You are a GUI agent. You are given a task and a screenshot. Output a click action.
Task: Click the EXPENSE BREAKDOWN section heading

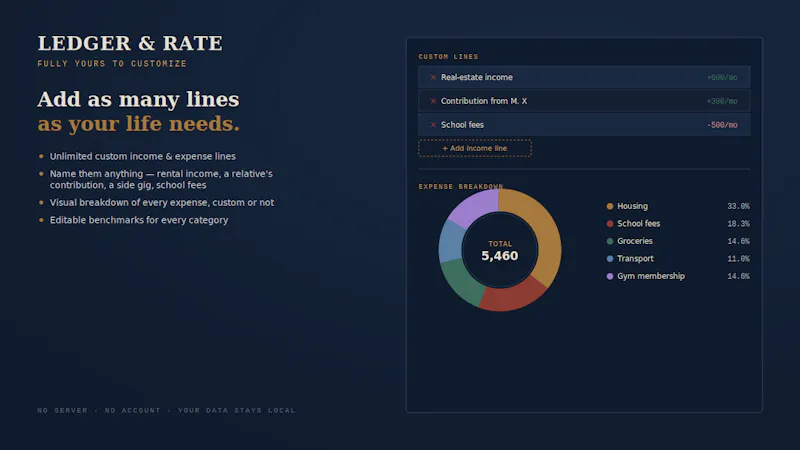pos(461,186)
